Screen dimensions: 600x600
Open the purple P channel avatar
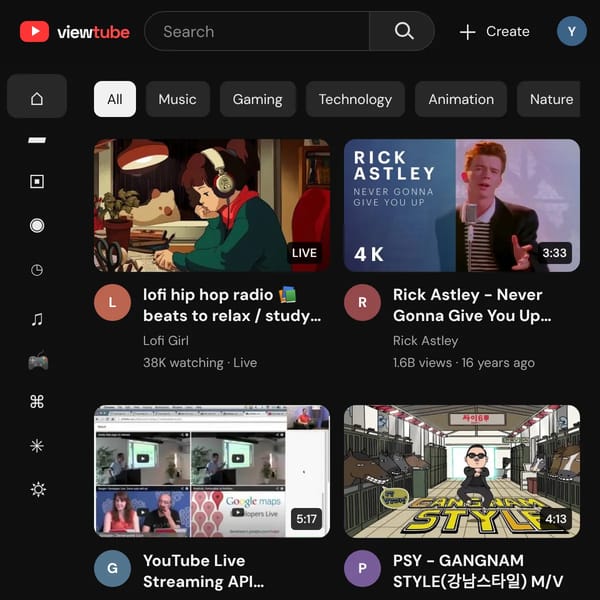point(362,568)
